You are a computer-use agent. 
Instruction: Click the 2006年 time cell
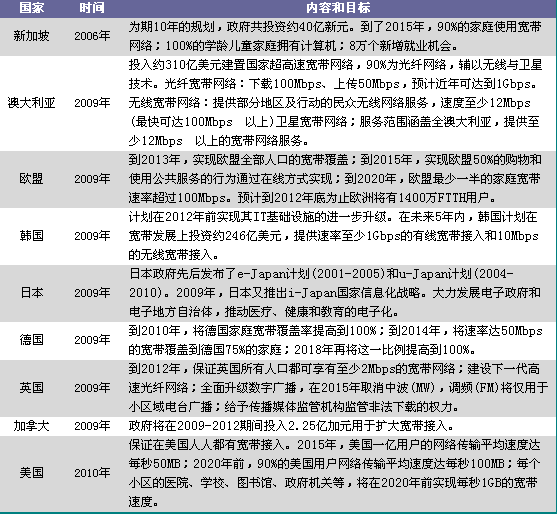pyautogui.click(x=92, y=36)
